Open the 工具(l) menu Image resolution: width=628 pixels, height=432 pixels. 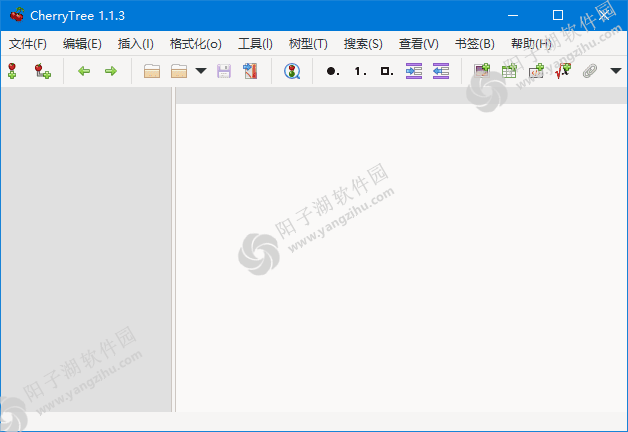[x=255, y=44]
